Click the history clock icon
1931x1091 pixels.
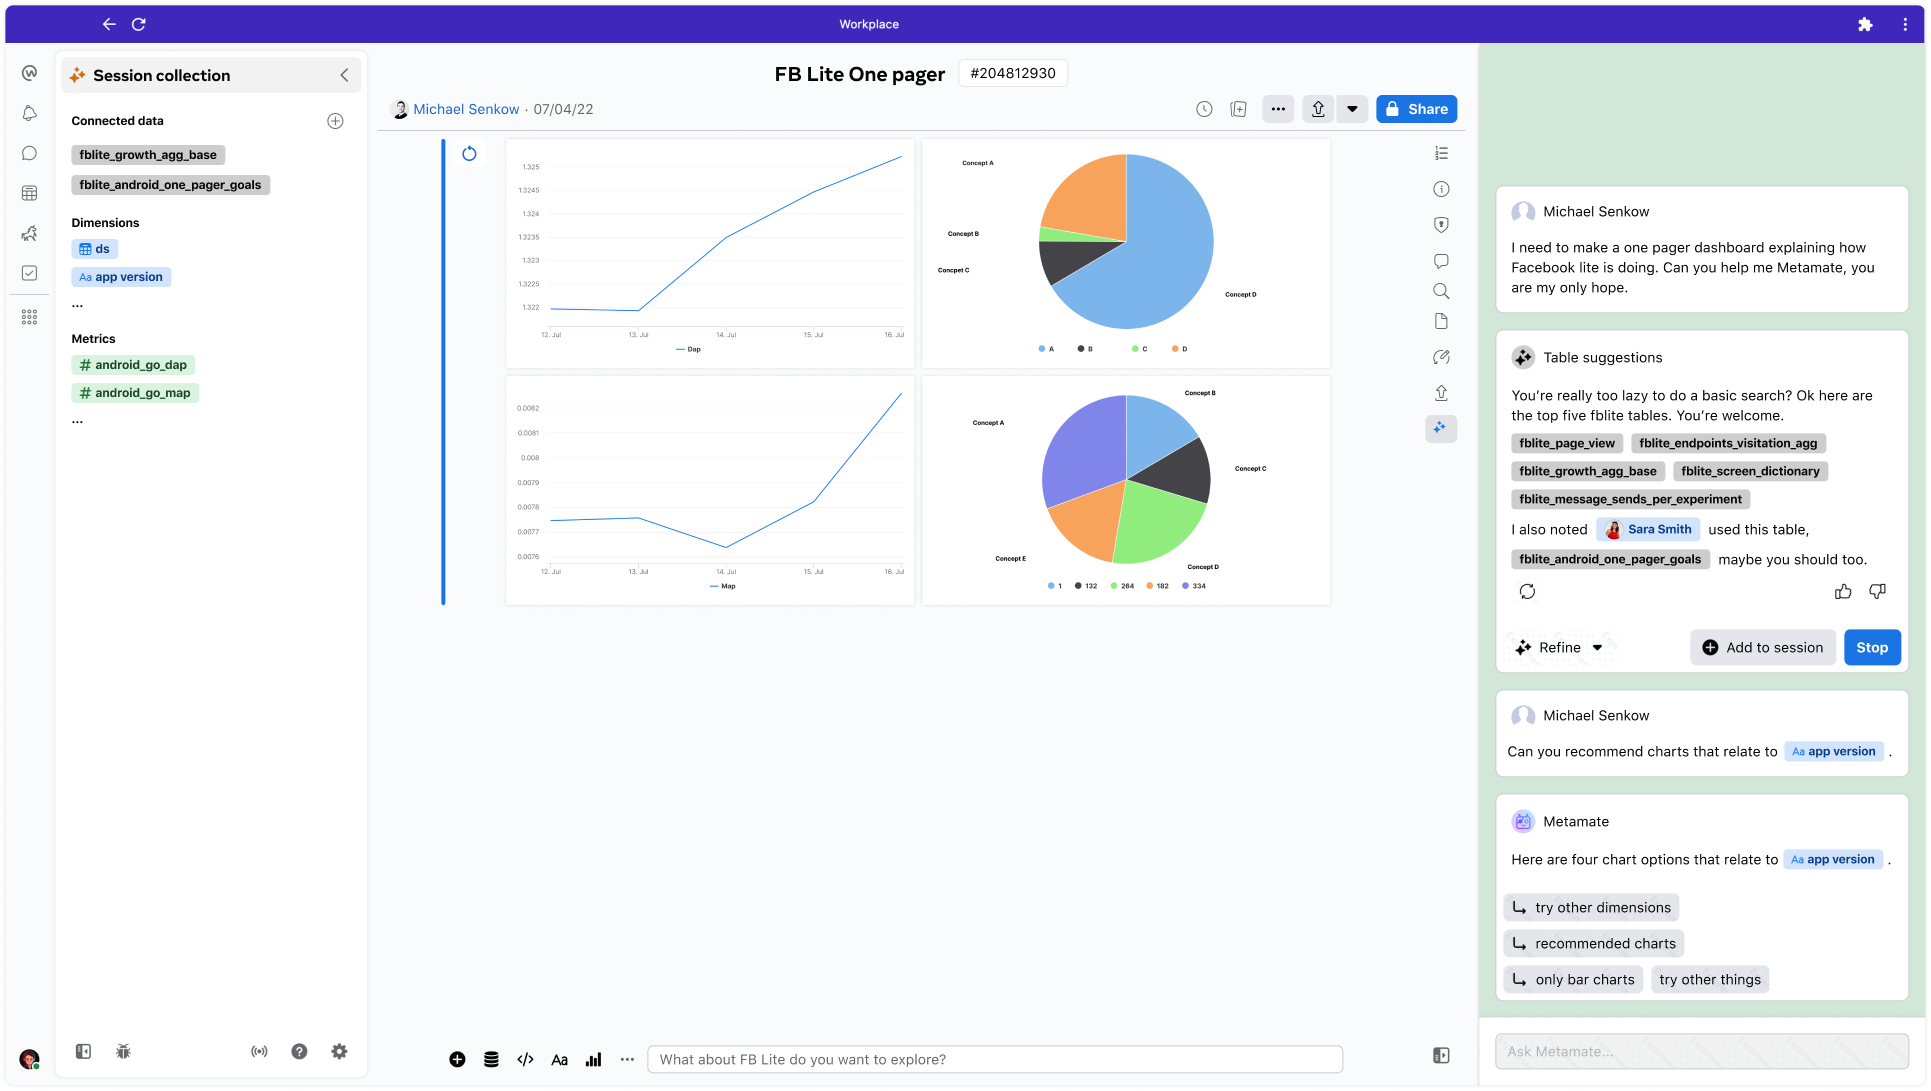1204,109
